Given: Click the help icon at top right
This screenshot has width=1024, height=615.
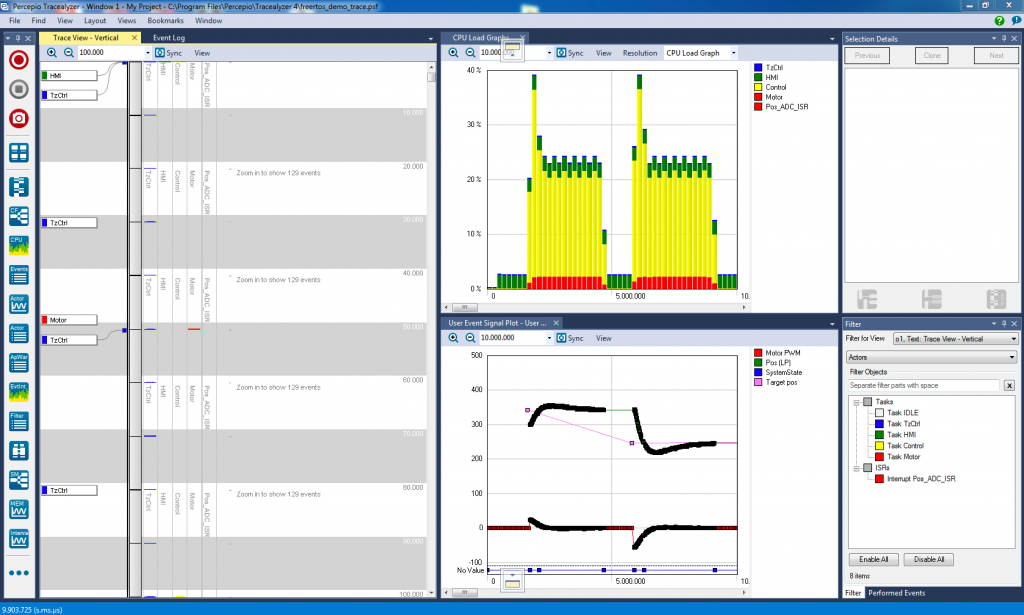Looking at the screenshot, I should click(x=1000, y=20).
